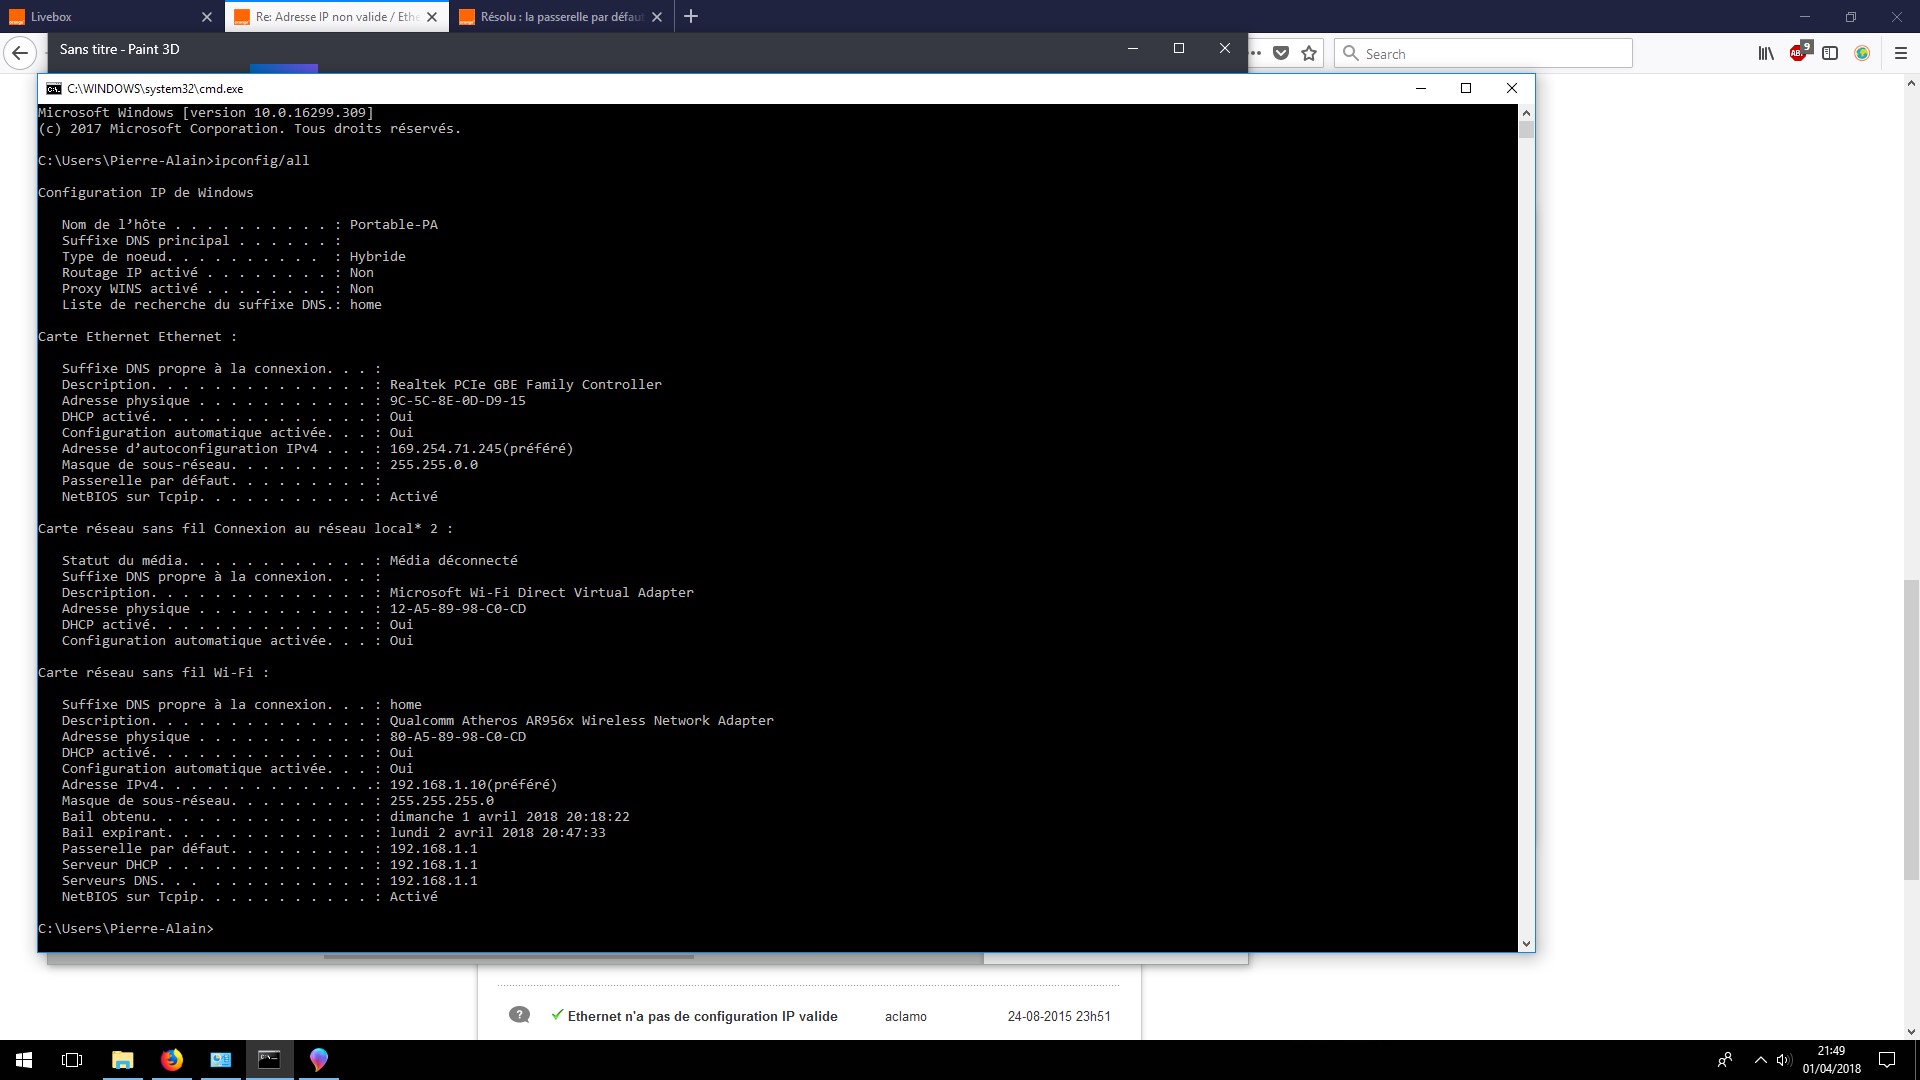Click the Adblock Plus extension icon
Viewport: 1920px width, 1080px height.
click(1799, 54)
